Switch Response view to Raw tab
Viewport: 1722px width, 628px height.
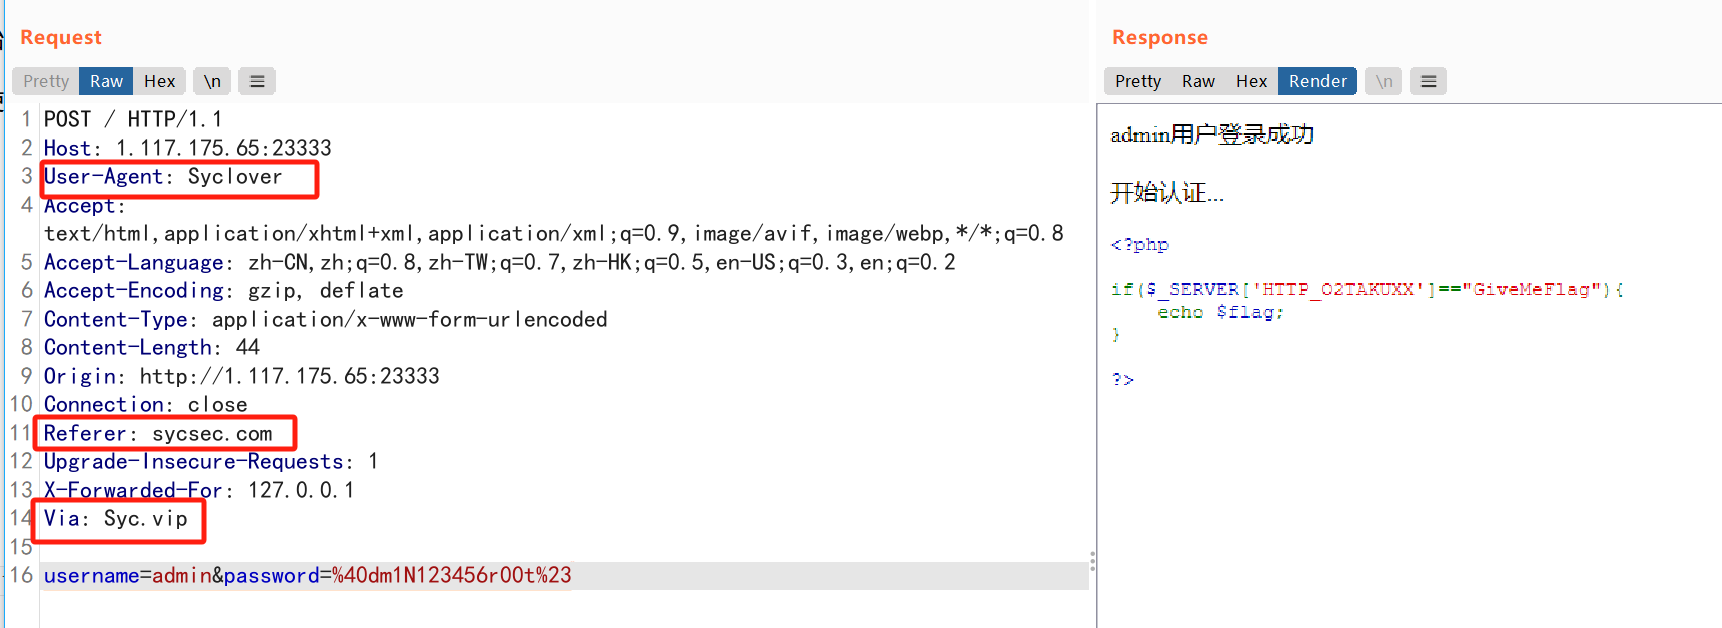[x=1198, y=81]
